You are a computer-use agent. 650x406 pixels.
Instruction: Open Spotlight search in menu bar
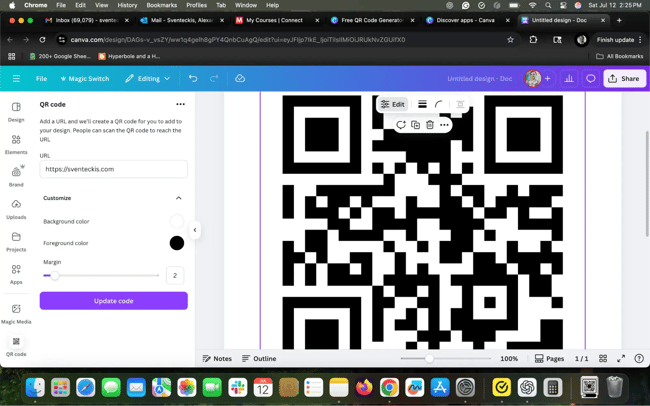coord(548,5)
